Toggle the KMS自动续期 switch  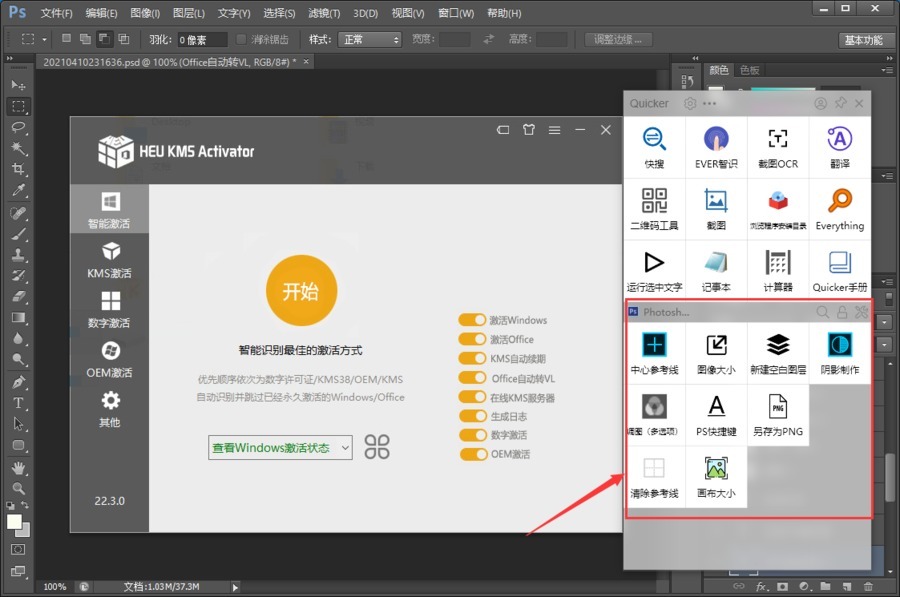(x=472, y=359)
